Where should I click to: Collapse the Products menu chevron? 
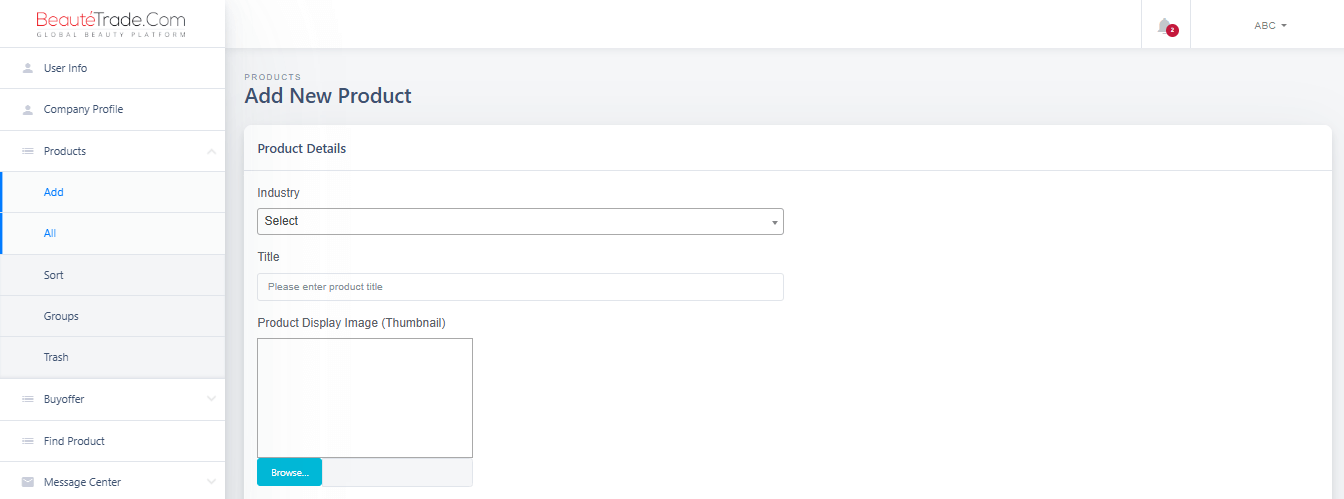211,151
